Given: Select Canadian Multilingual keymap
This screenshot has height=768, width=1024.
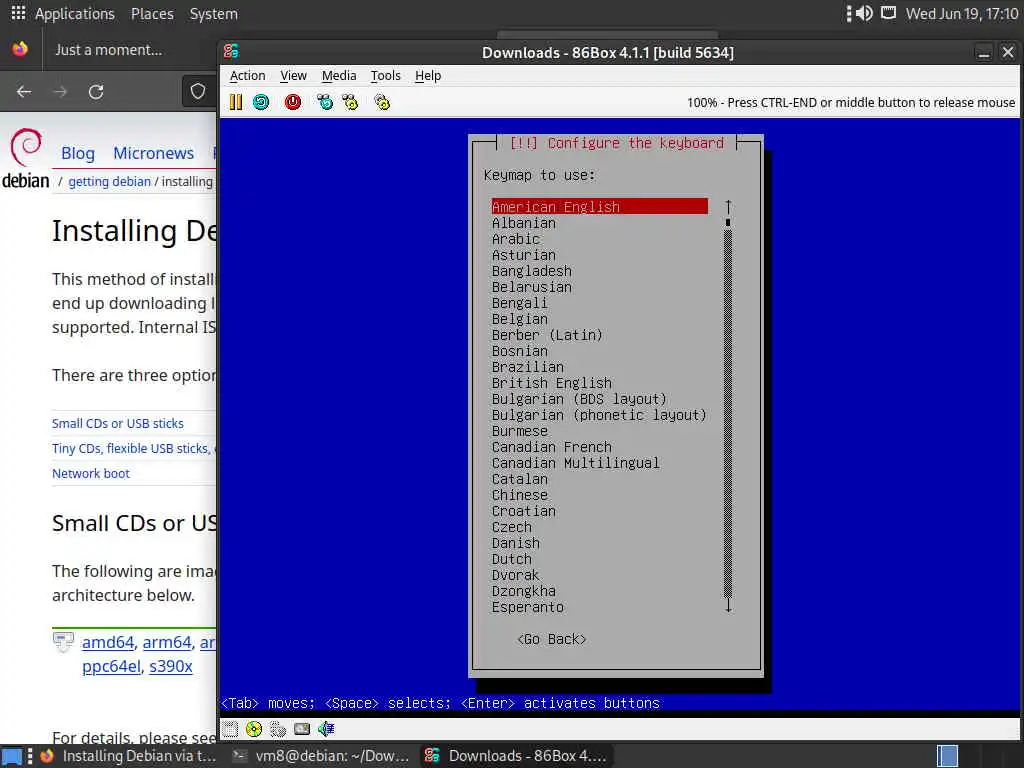Looking at the screenshot, I should [x=575, y=463].
